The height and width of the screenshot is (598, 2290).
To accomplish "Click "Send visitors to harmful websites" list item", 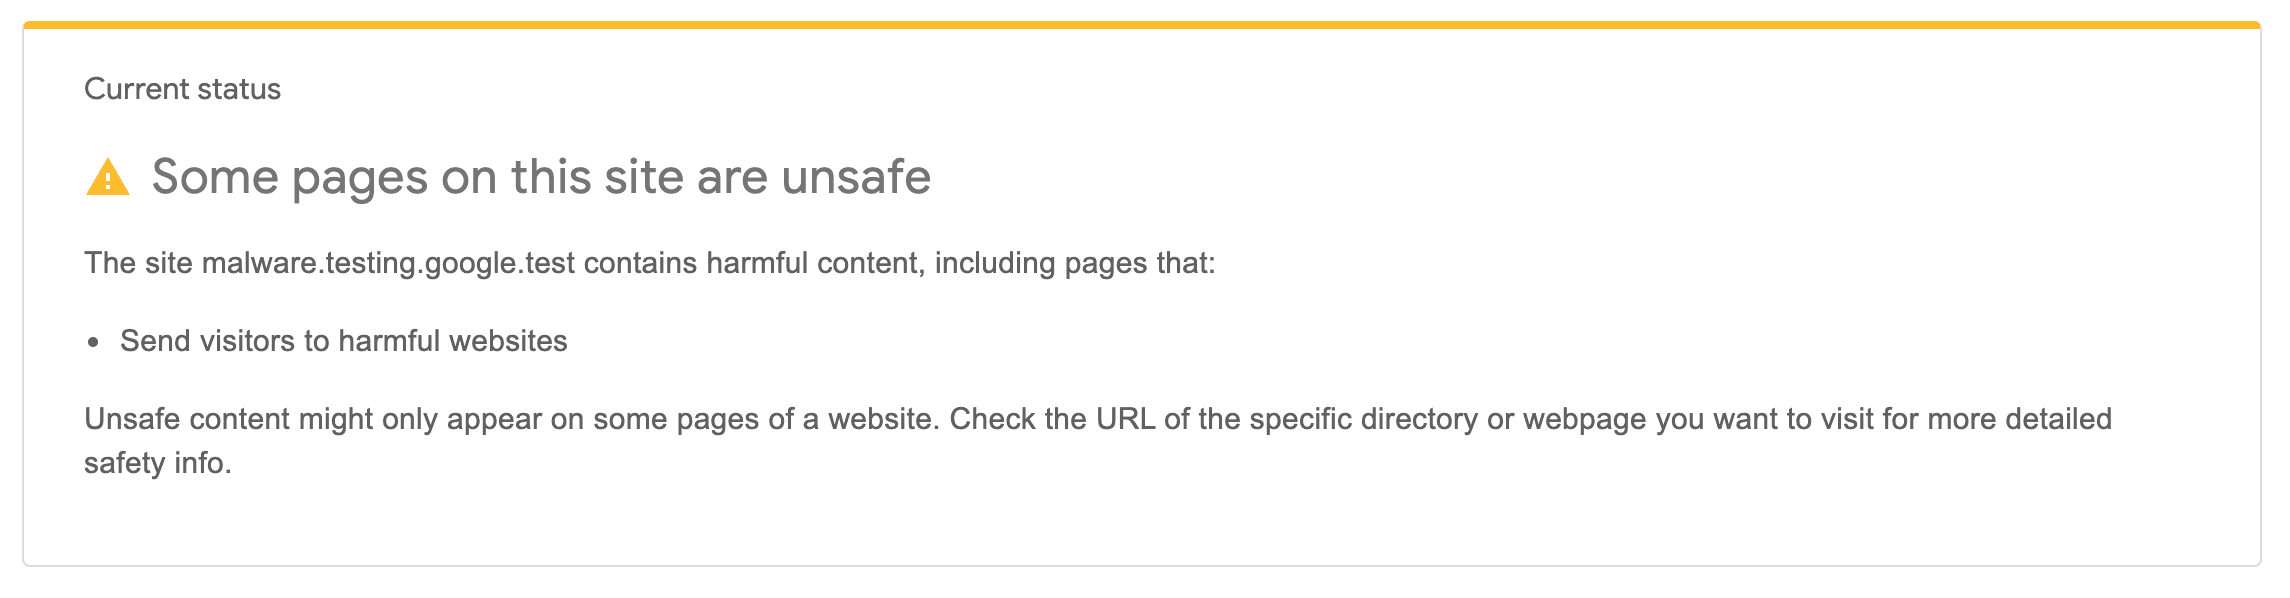I will pyautogui.click(x=343, y=341).
